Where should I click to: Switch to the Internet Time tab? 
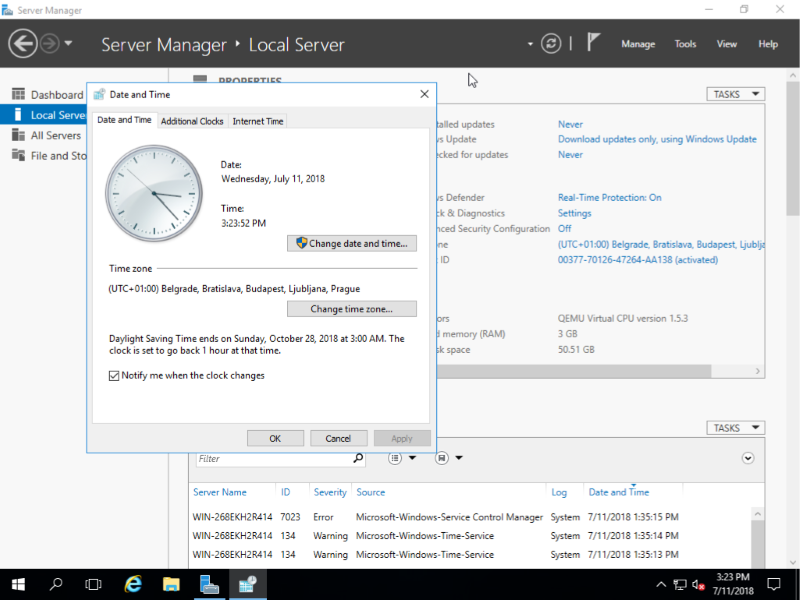pyautogui.click(x=258, y=121)
